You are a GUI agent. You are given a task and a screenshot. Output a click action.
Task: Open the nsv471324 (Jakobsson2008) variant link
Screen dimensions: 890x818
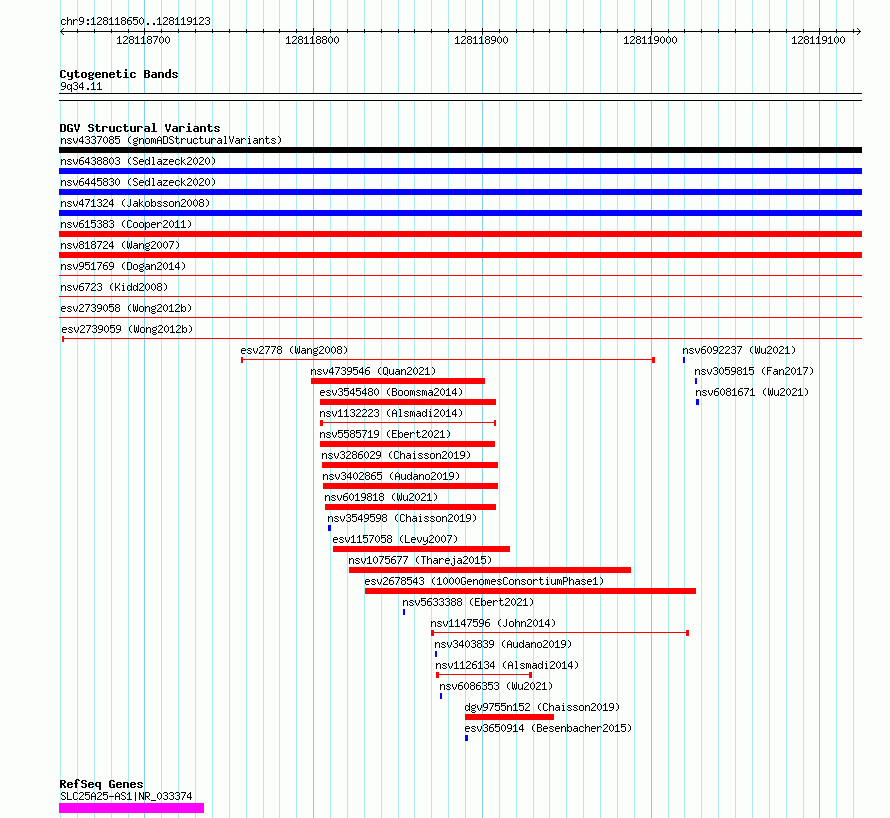coord(135,203)
